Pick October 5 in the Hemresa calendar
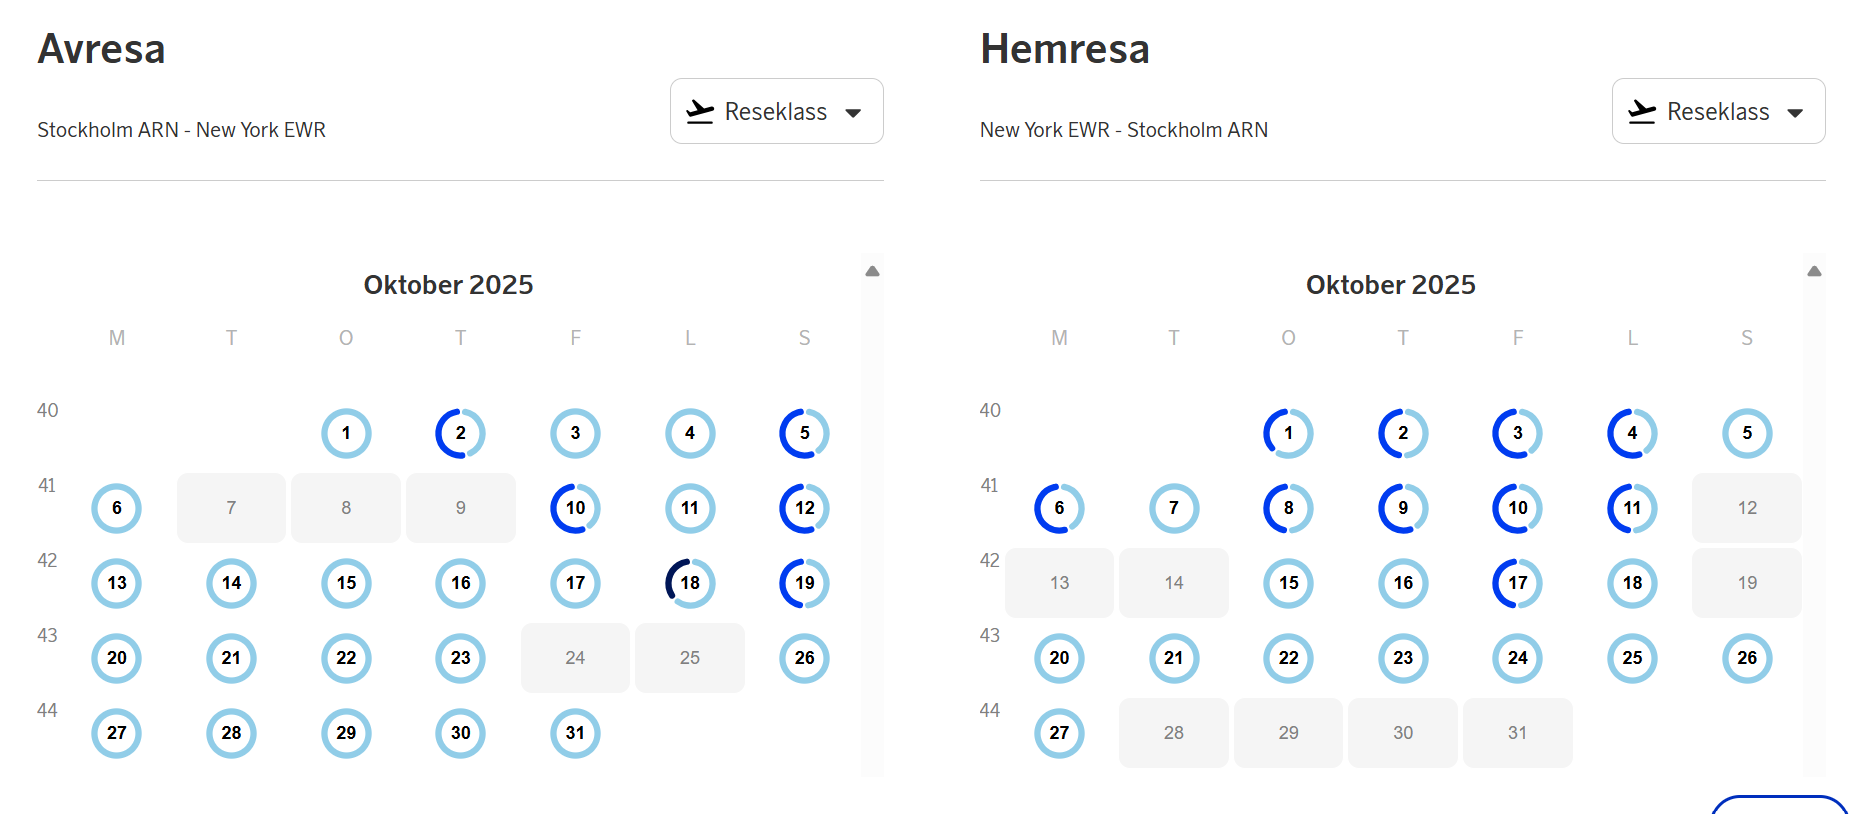Screen dimensions: 1855x814 tap(1747, 433)
